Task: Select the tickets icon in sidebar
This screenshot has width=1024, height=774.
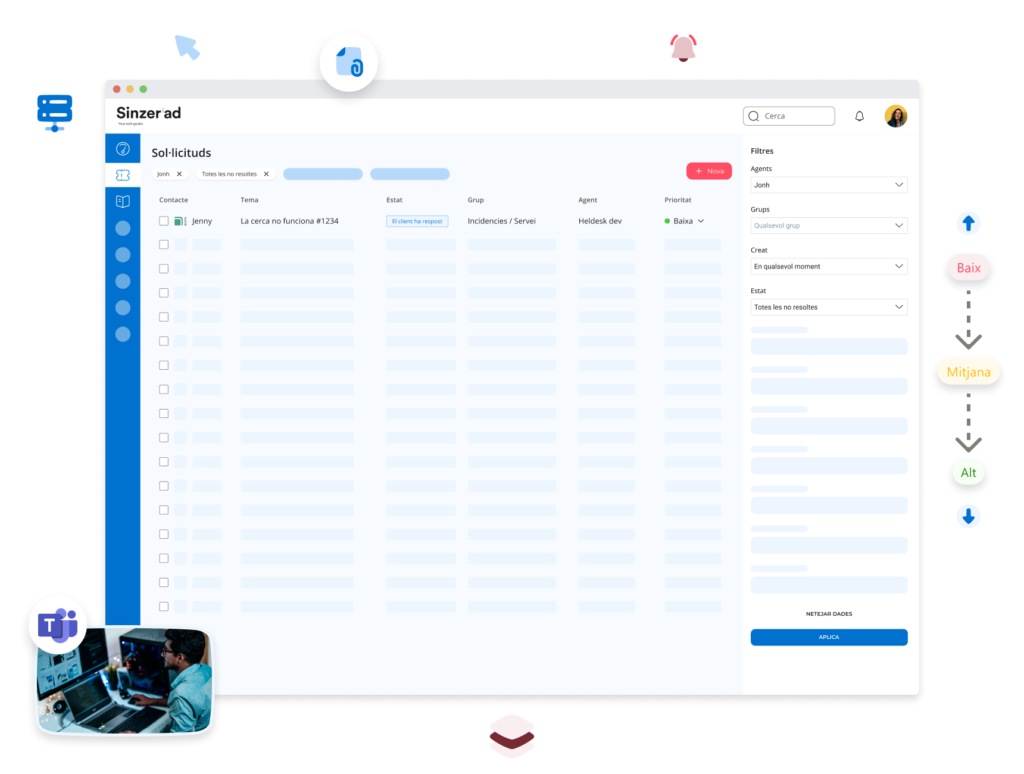Action: point(123,175)
